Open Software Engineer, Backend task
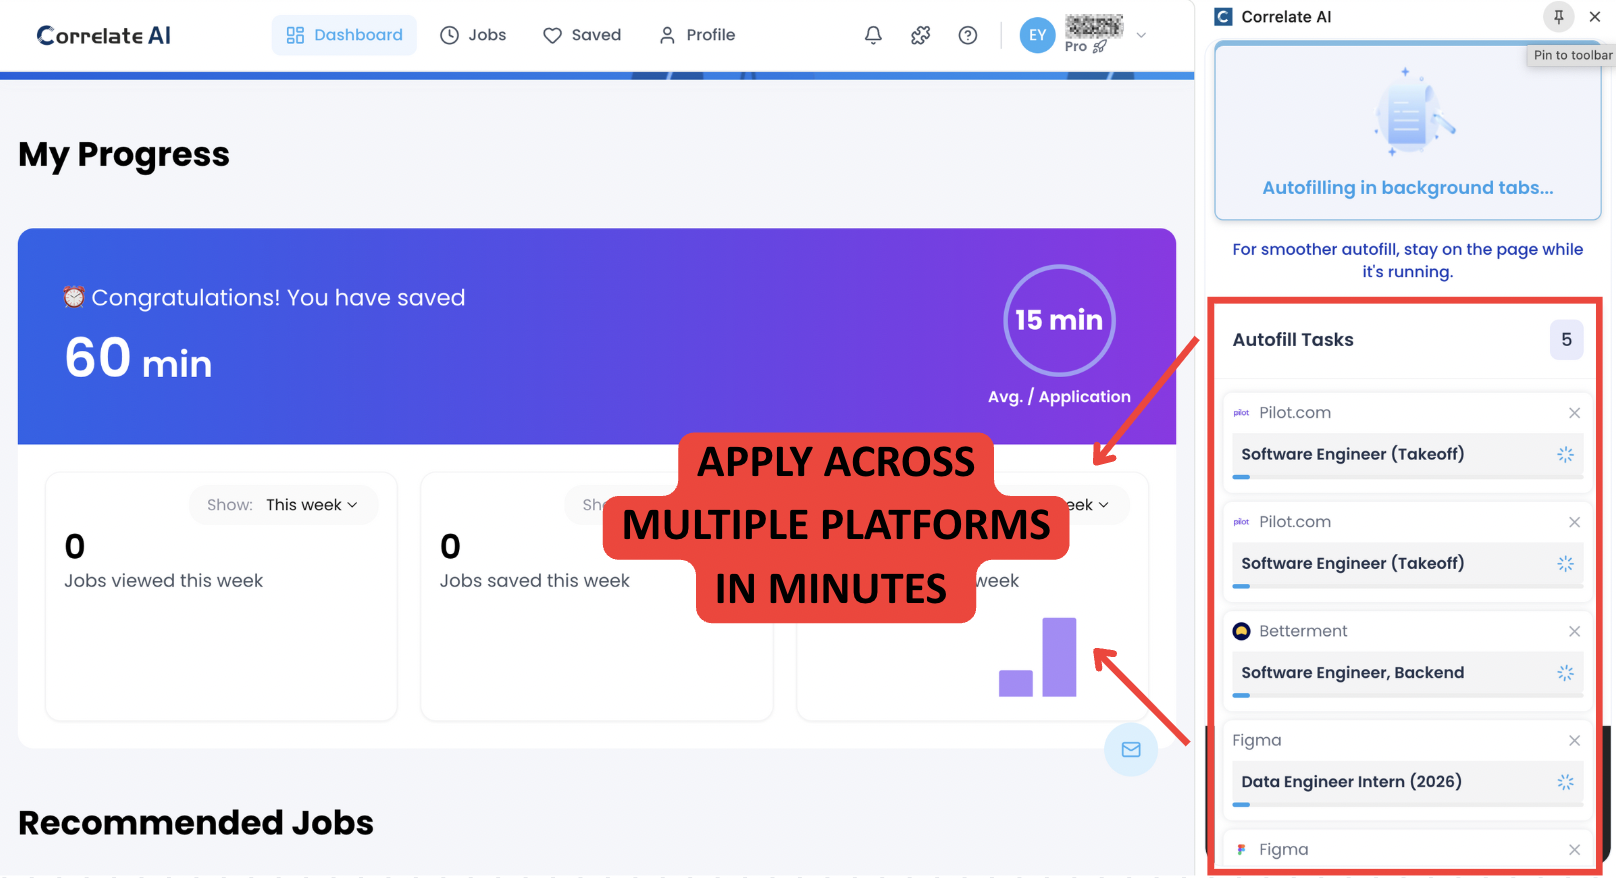 coord(1407,673)
